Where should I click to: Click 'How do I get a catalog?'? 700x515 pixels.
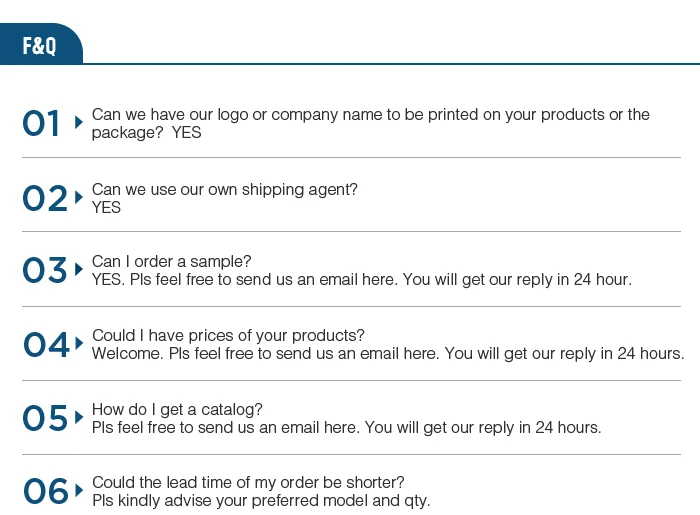(177, 409)
